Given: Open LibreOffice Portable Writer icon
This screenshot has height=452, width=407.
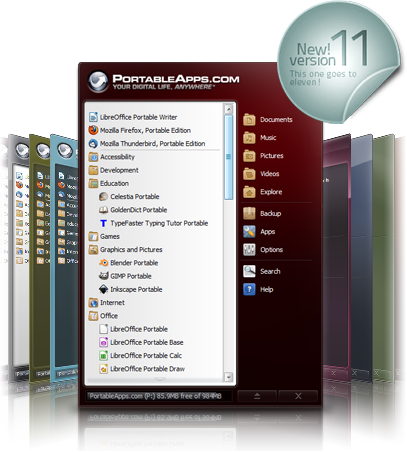Looking at the screenshot, I should pos(93,117).
